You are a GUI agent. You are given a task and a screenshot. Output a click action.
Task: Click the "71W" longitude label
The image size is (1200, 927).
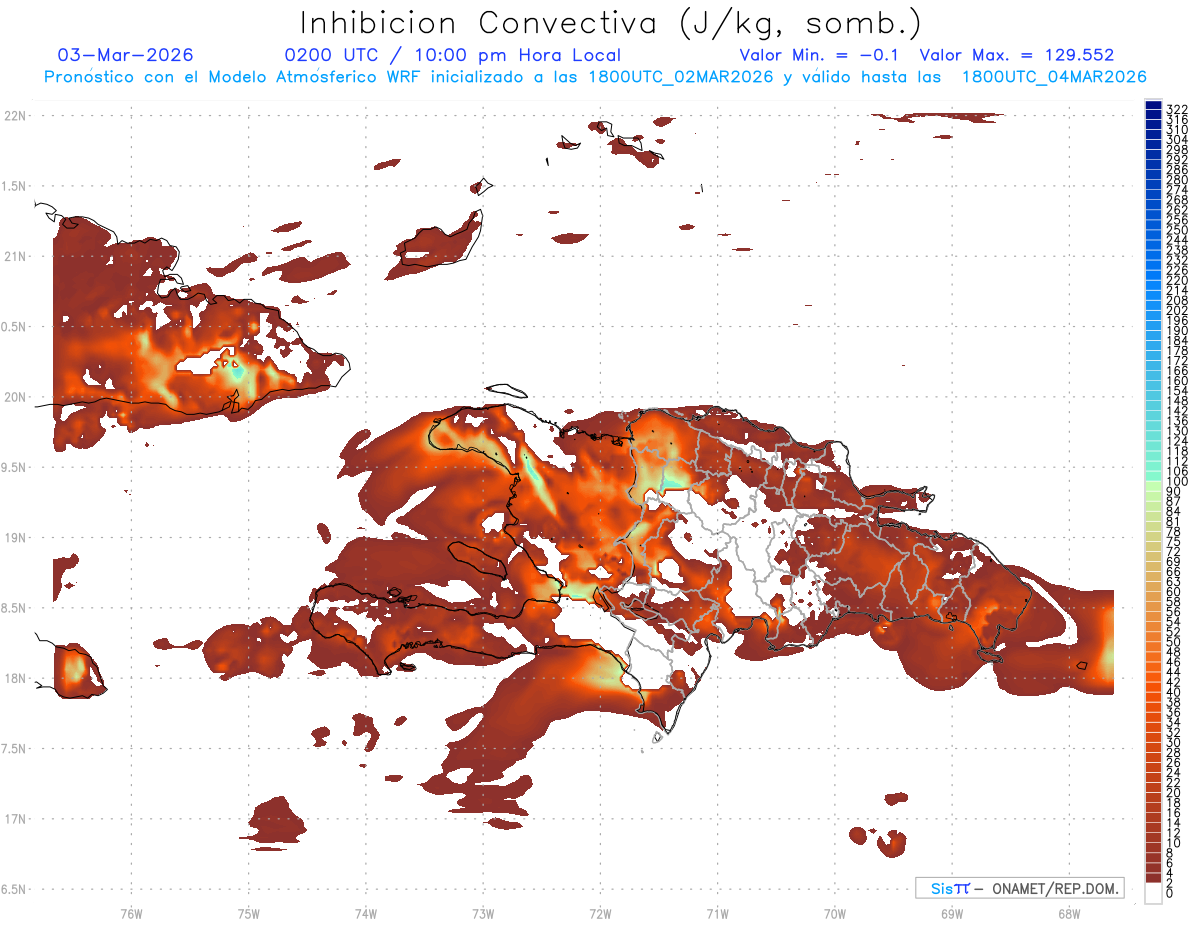[717, 913]
